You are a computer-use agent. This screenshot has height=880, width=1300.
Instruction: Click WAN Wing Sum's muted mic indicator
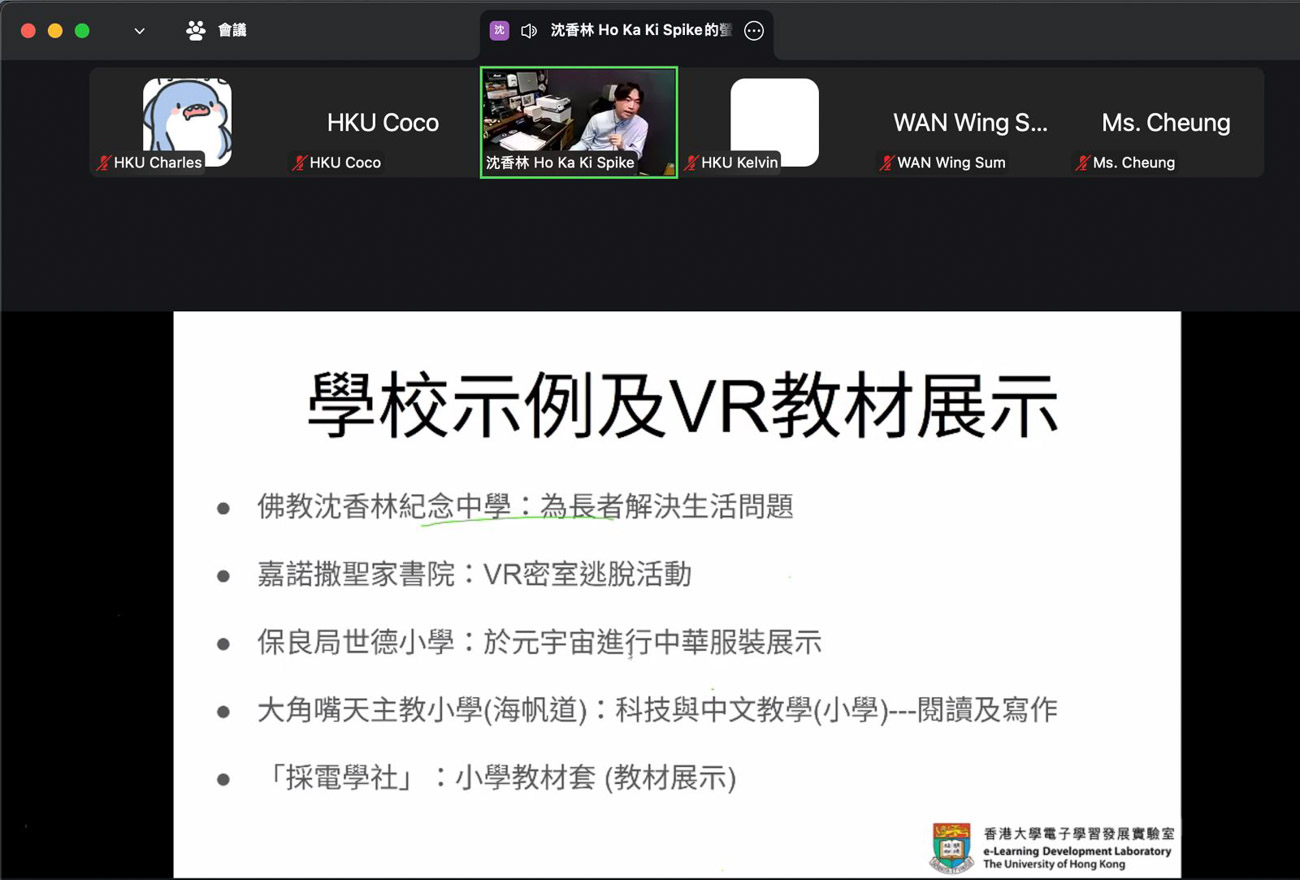(x=886, y=163)
